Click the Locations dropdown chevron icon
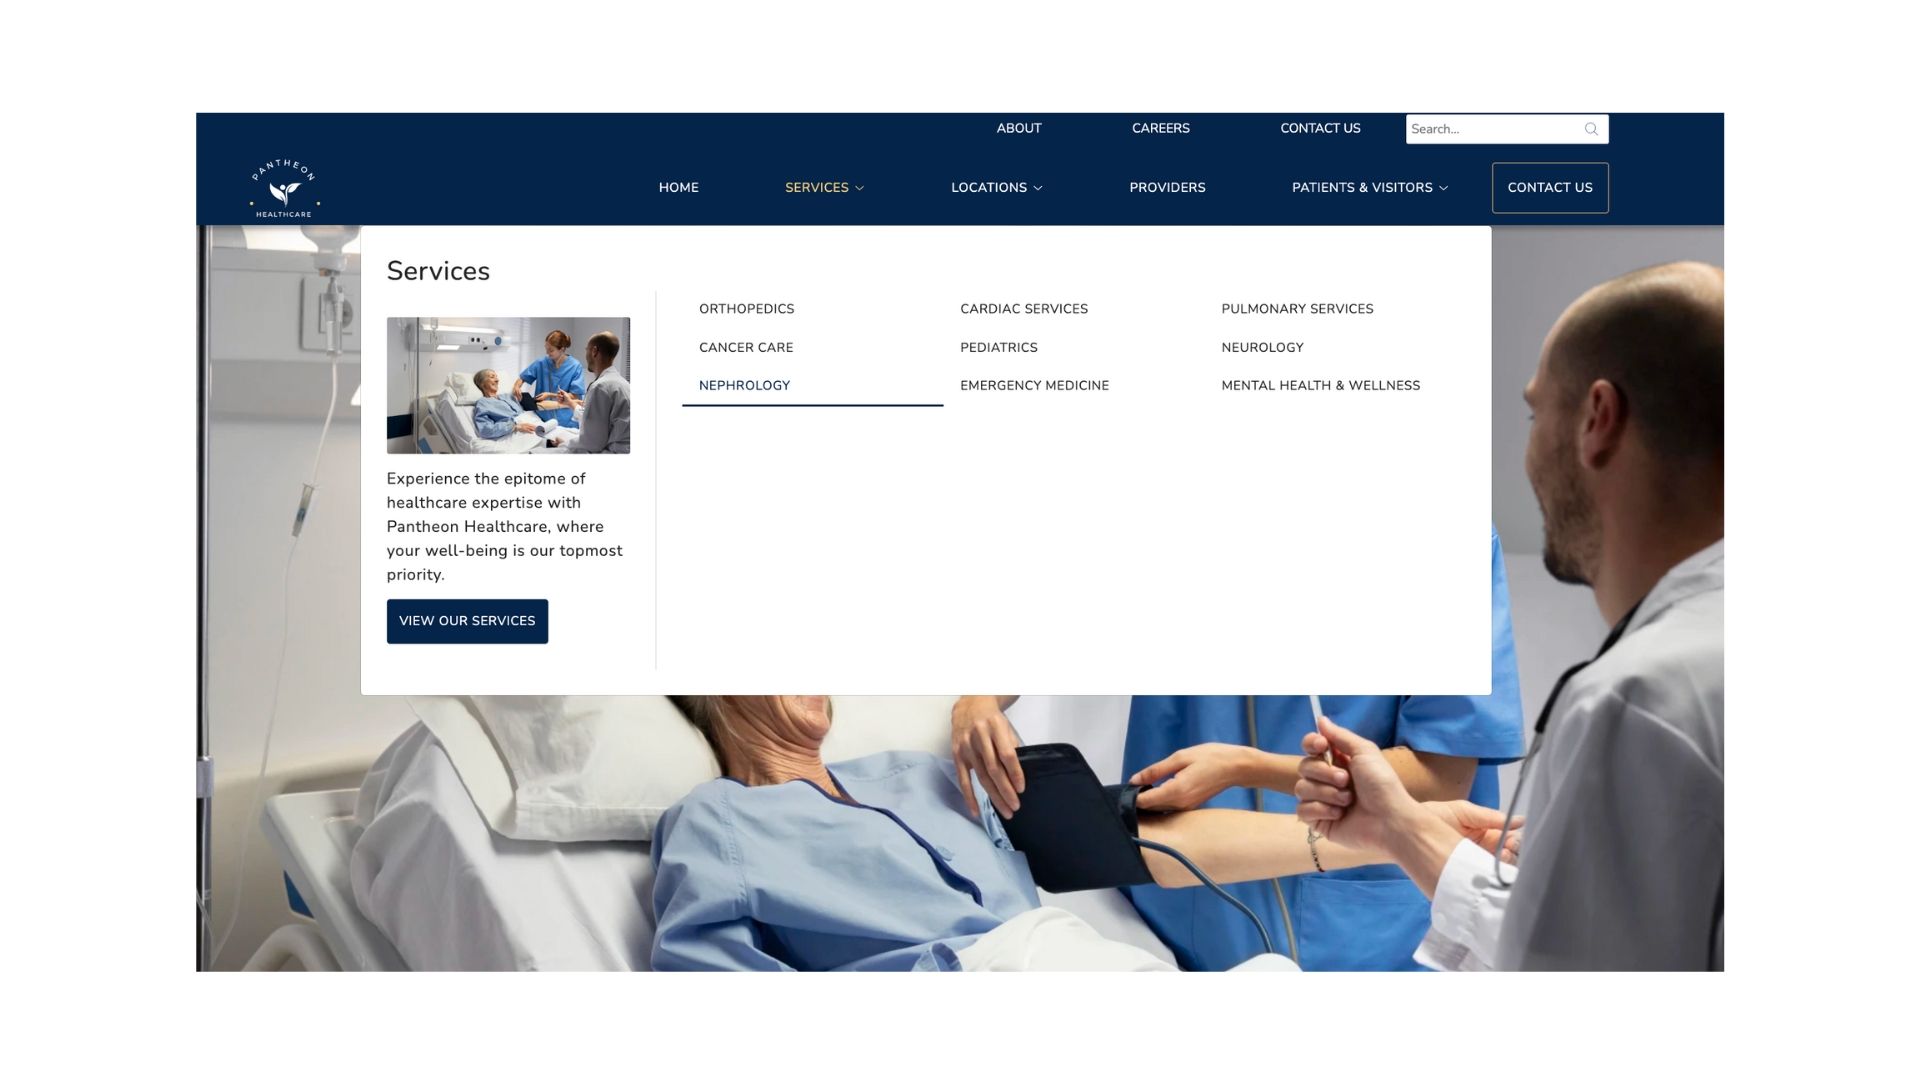This screenshot has height=1080, width=1920. (x=1038, y=187)
